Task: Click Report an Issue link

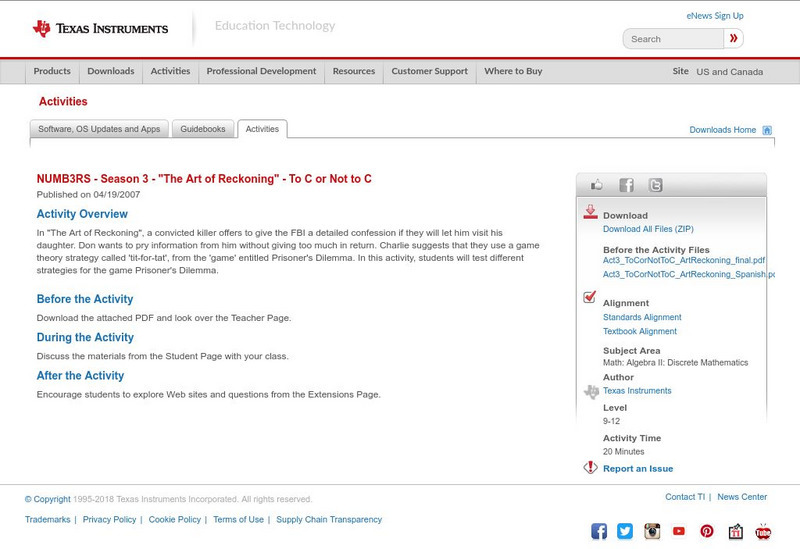Action: [638, 469]
